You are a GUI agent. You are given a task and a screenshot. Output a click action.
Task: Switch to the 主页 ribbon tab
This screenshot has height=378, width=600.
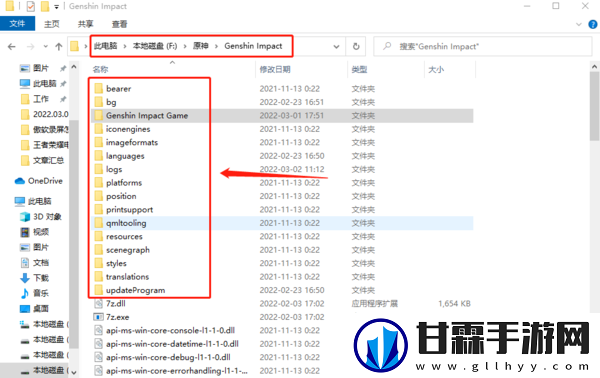click(52, 24)
